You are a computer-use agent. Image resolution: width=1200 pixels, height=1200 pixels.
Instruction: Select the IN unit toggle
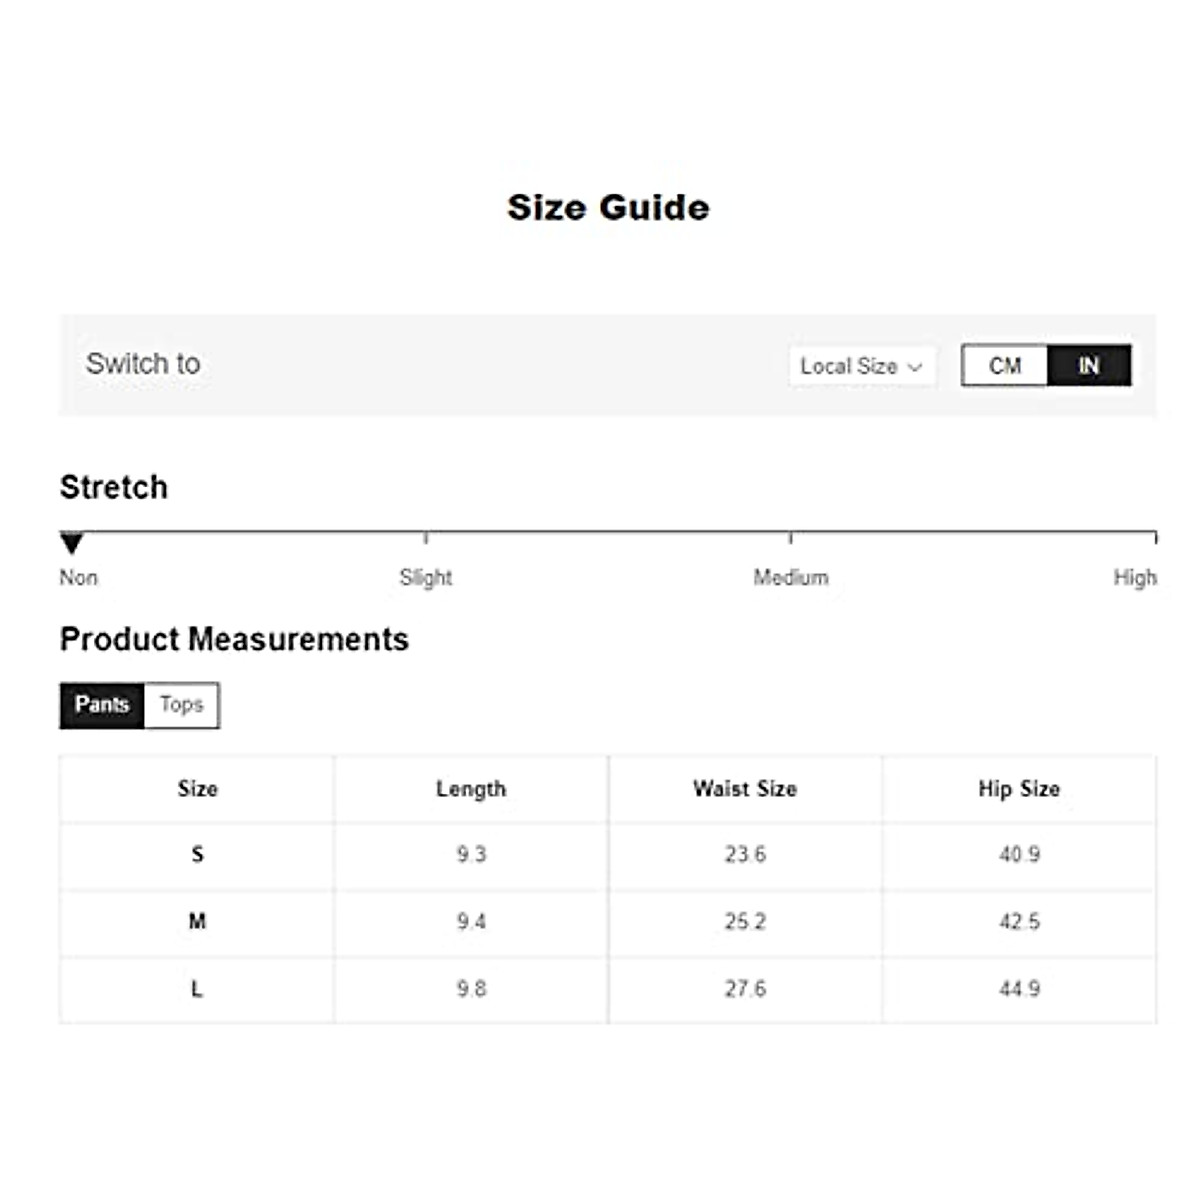[1089, 366]
